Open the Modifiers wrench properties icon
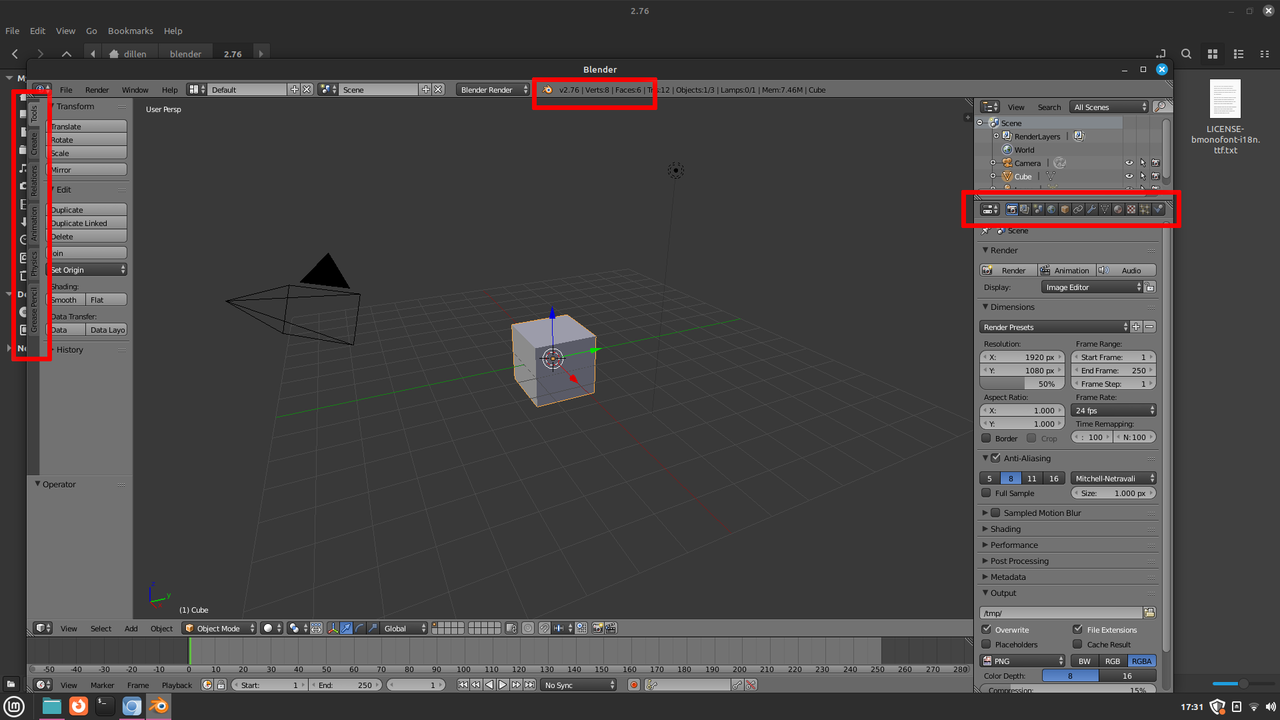The height and width of the screenshot is (720, 1280). (1092, 209)
